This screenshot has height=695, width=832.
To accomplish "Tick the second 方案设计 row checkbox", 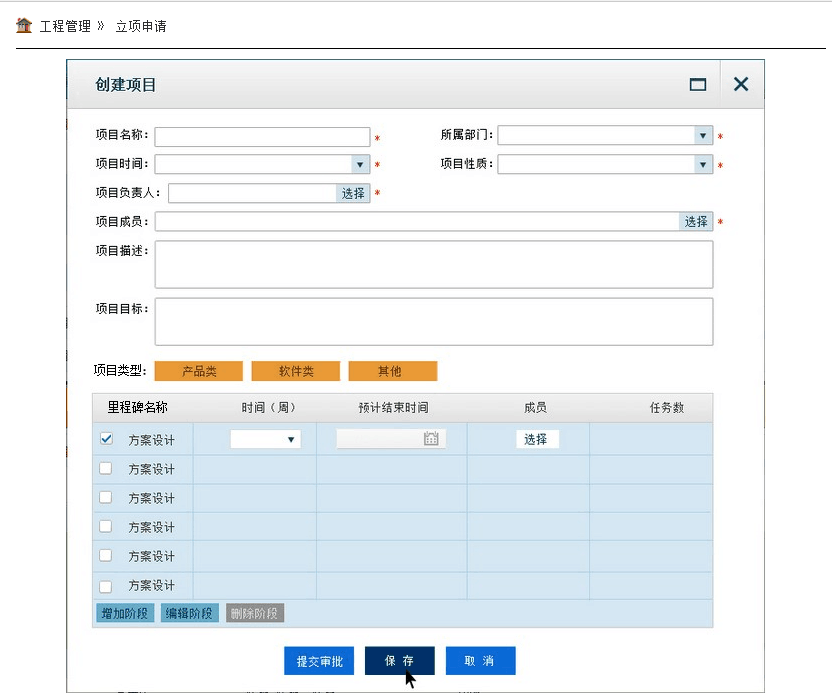I will [106, 468].
